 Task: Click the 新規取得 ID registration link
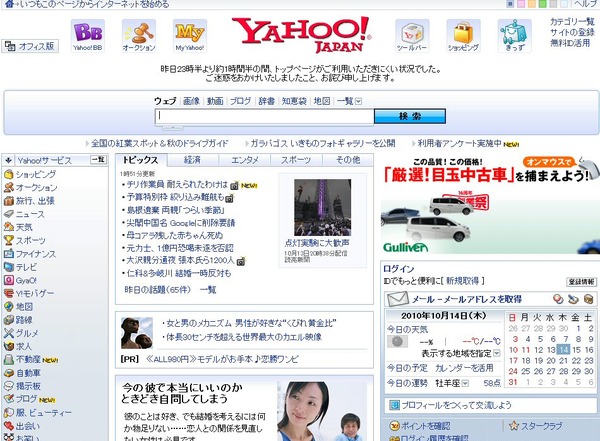pyautogui.click(x=464, y=282)
